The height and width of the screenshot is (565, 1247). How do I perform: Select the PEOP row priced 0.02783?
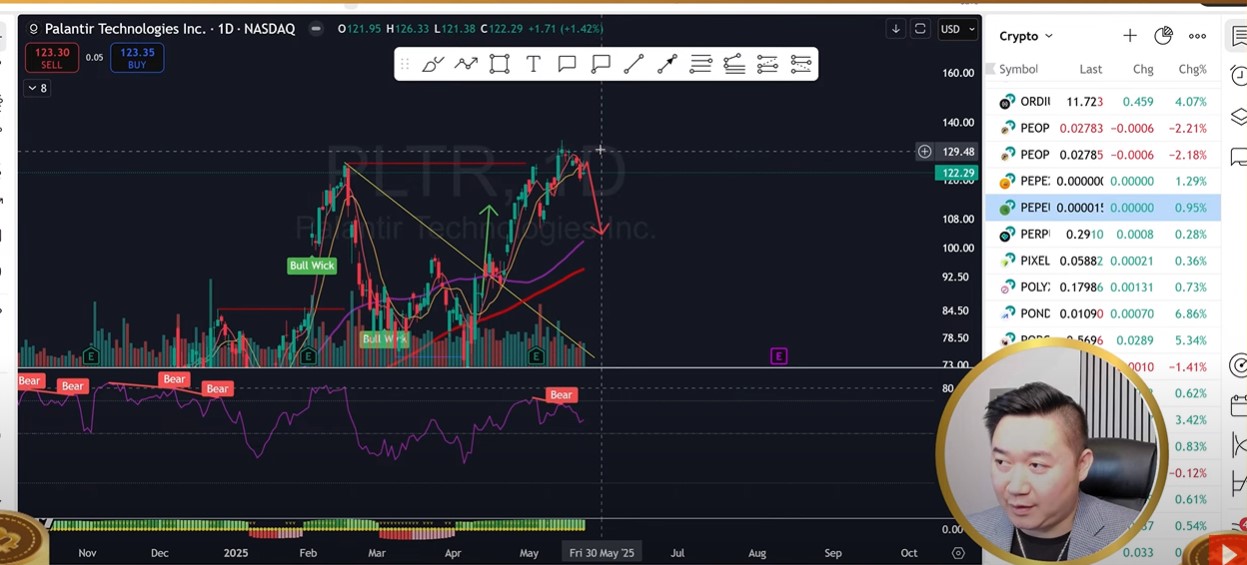[1102, 128]
